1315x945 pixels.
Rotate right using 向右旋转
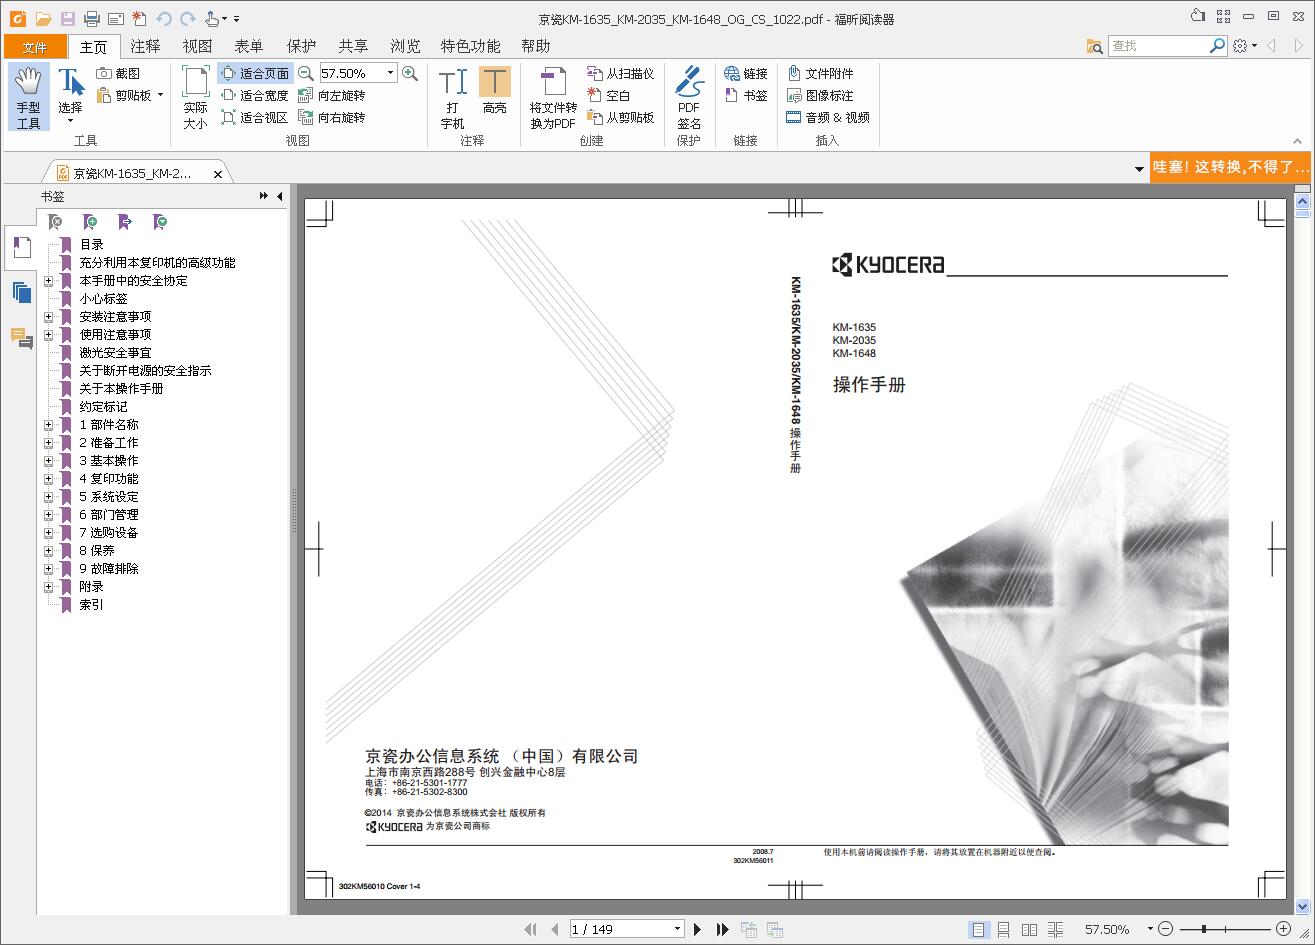332,117
